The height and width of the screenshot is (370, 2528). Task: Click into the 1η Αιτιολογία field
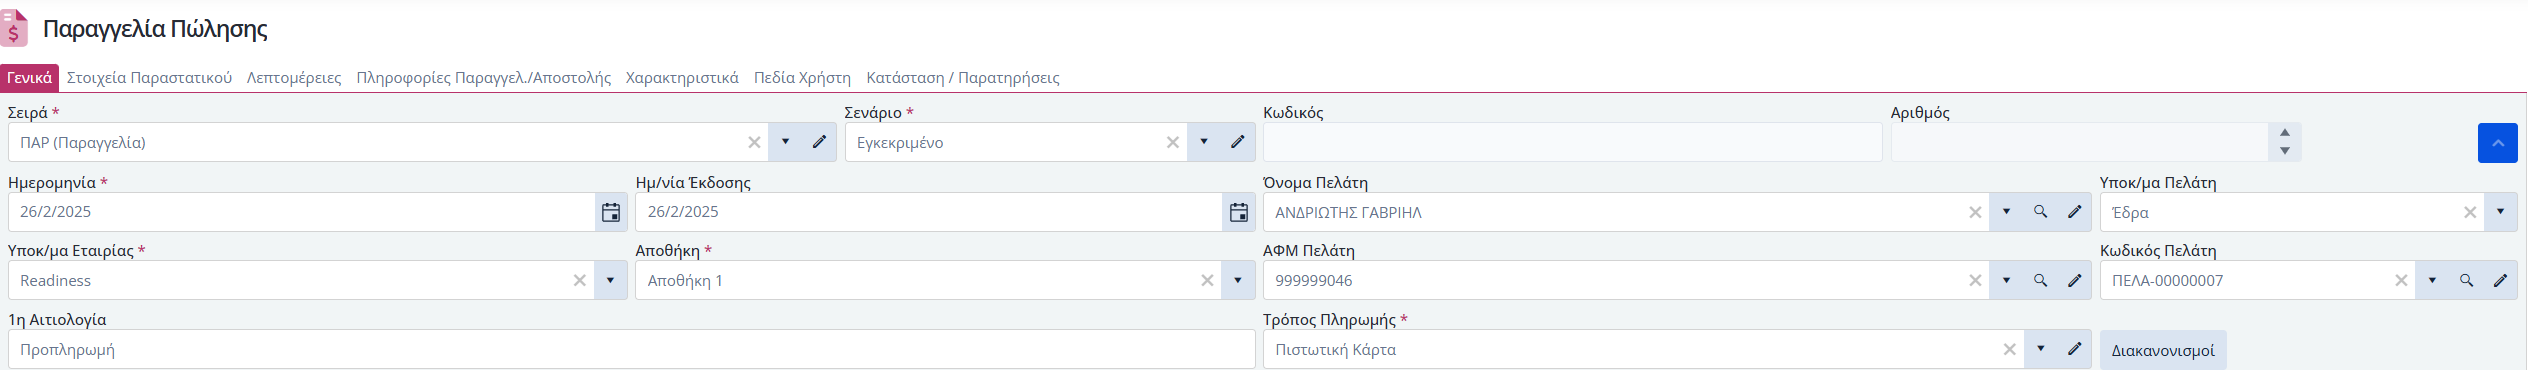pos(631,349)
